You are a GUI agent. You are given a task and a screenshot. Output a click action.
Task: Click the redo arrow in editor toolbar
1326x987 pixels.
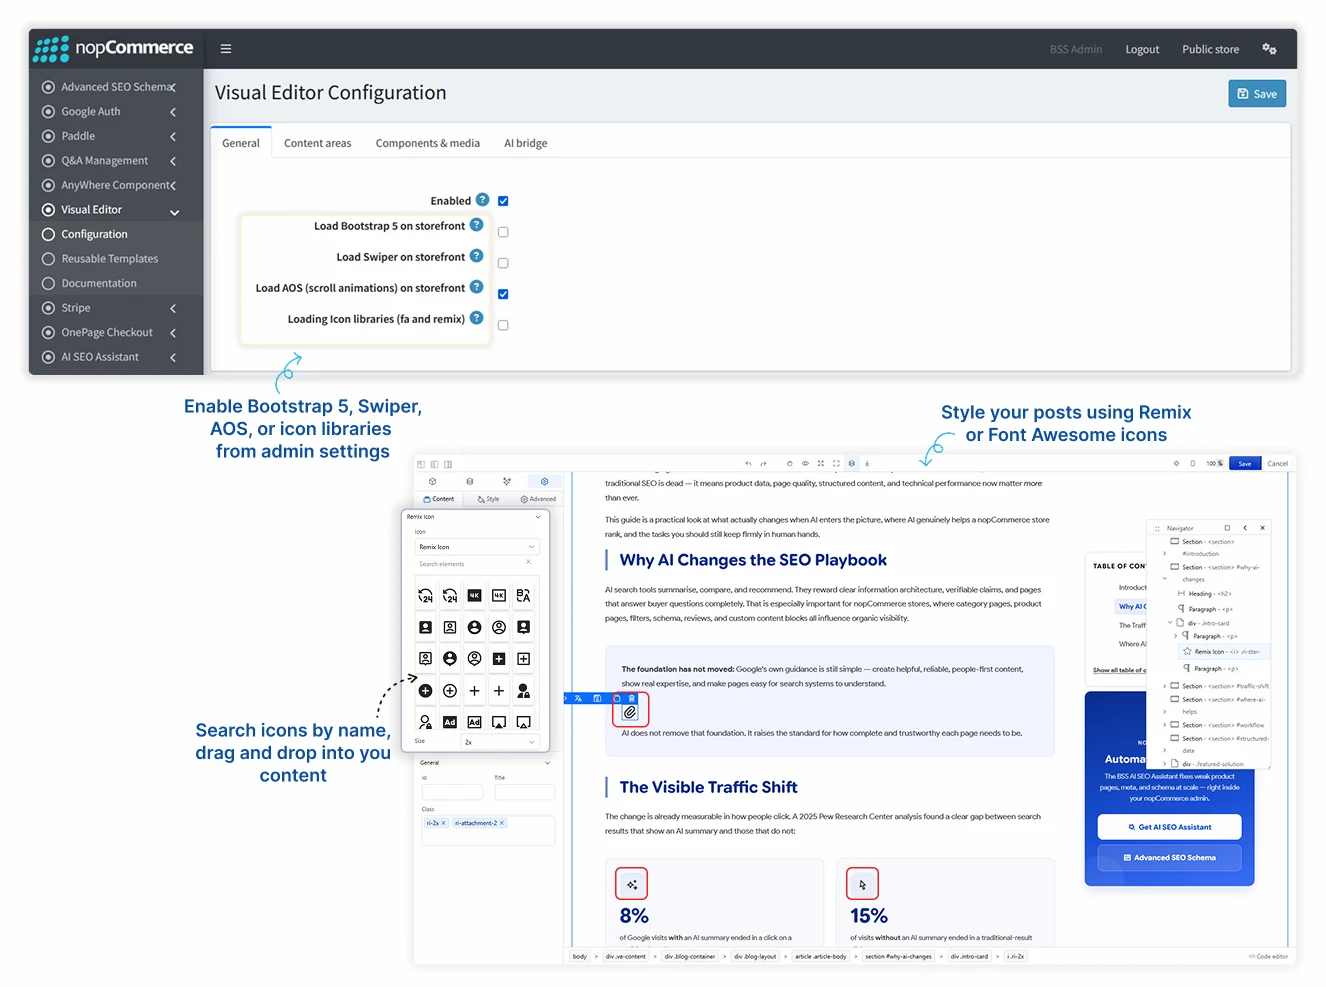(763, 464)
